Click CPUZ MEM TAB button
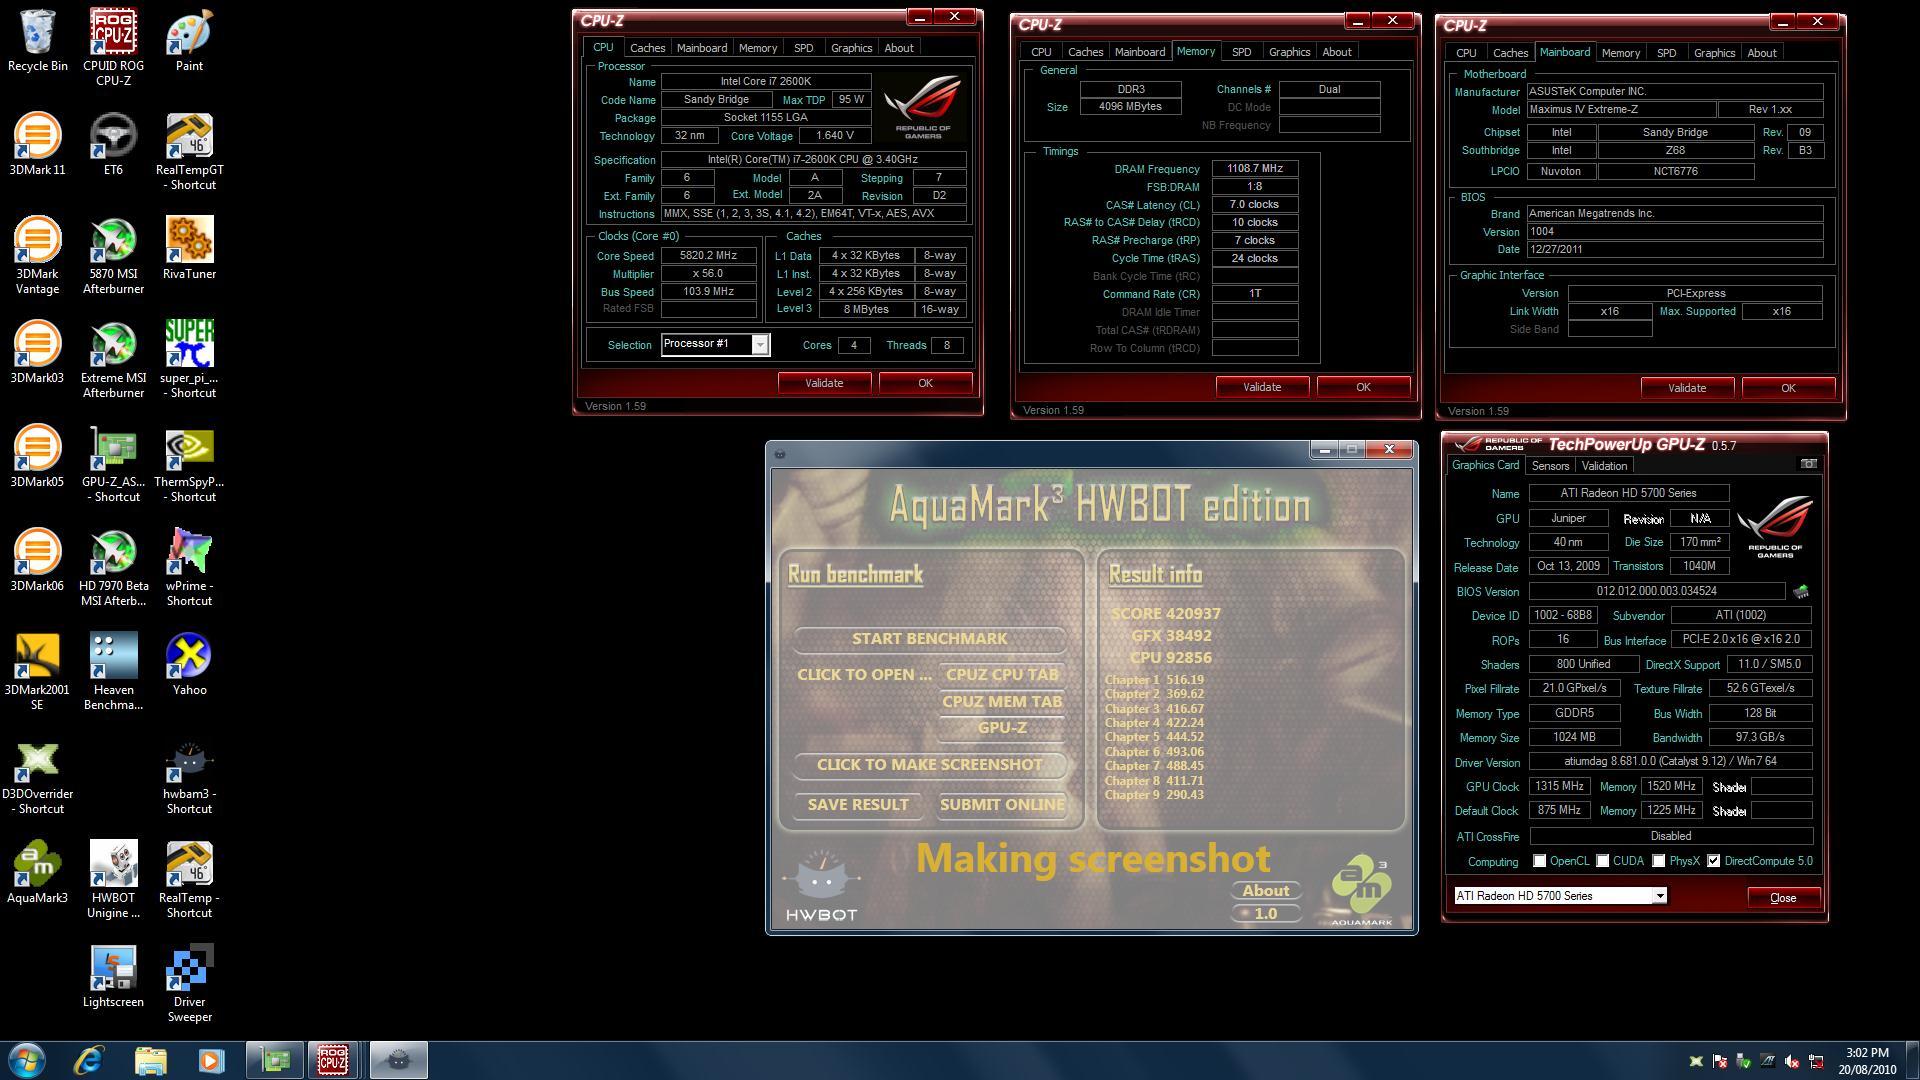Image resolution: width=1920 pixels, height=1080 pixels. pyautogui.click(x=1002, y=702)
